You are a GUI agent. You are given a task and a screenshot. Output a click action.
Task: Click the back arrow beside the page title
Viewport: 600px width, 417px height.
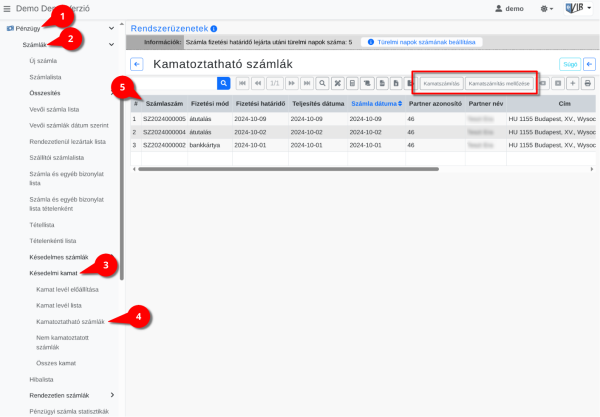tap(138, 64)
